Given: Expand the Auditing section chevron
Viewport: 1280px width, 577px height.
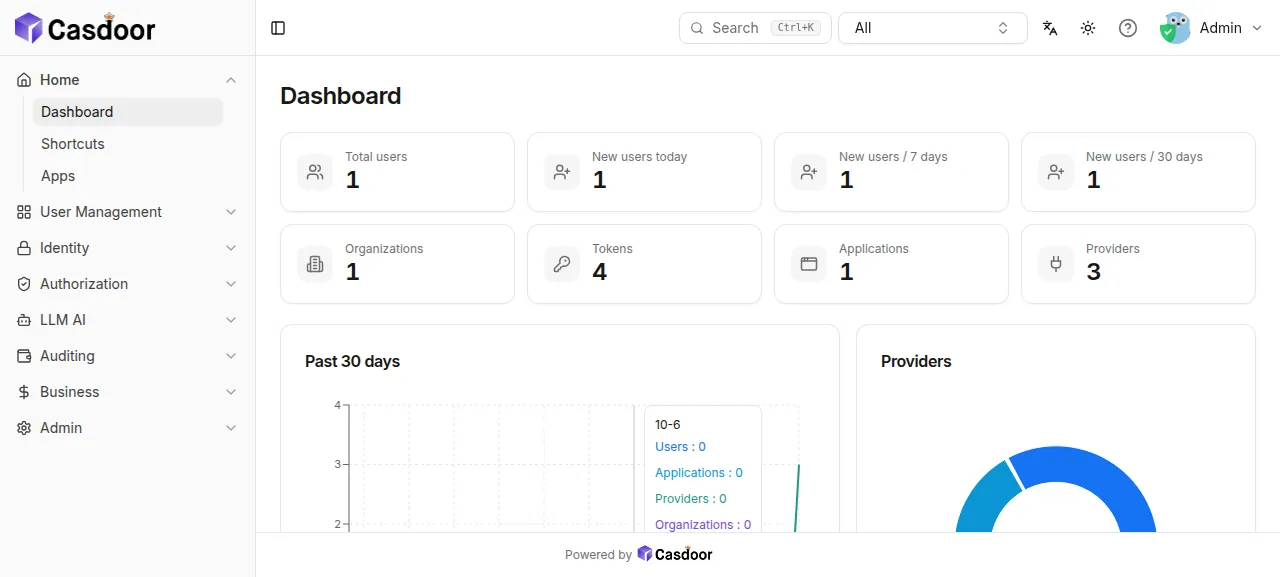Looking at the screenshot, I should pyautogui.click(x=231, y=356).
